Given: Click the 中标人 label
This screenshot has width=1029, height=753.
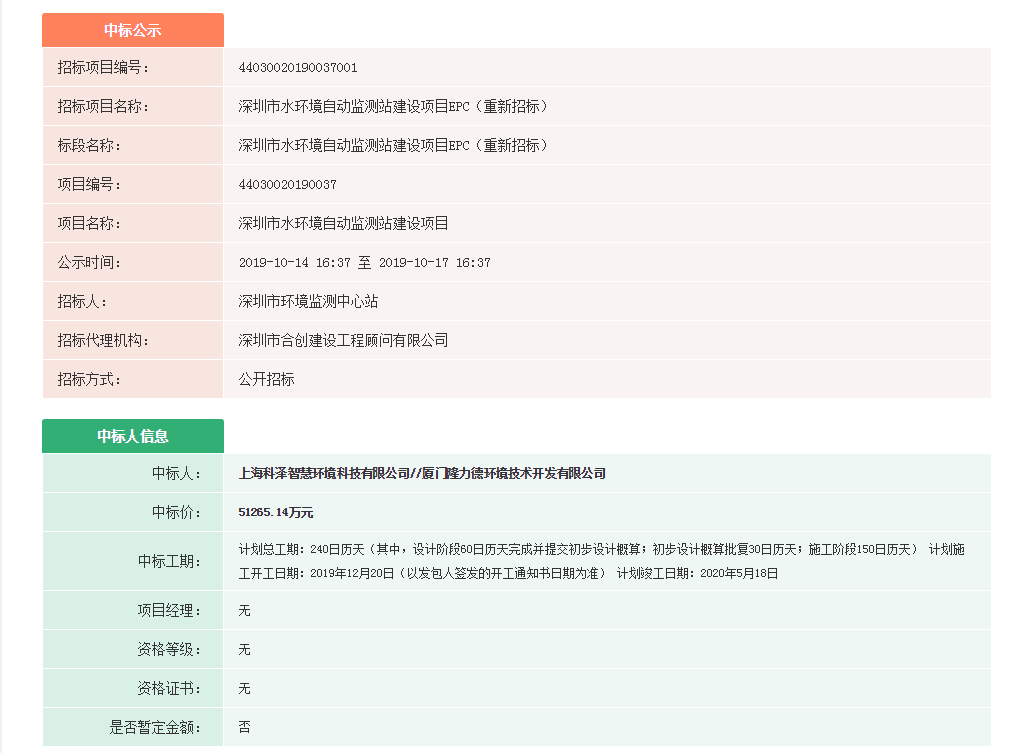Looking at the screenshot, I should (177, 473).
